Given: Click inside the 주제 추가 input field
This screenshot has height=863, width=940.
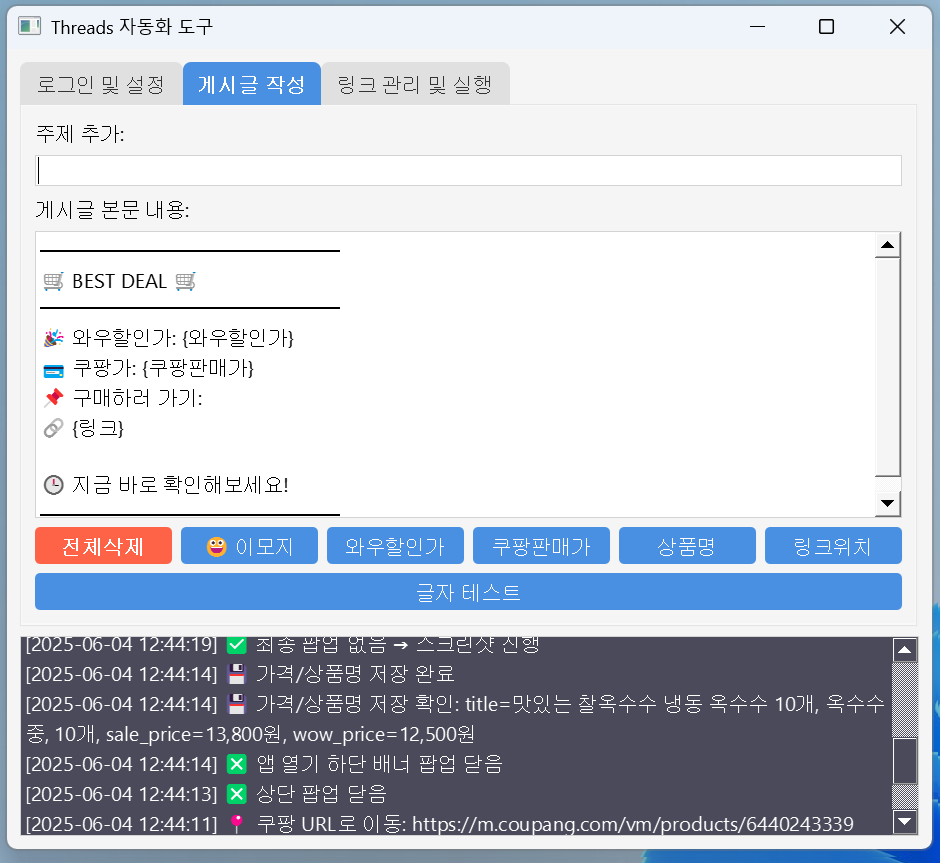Looking at the screenshot, I should 468,170.
